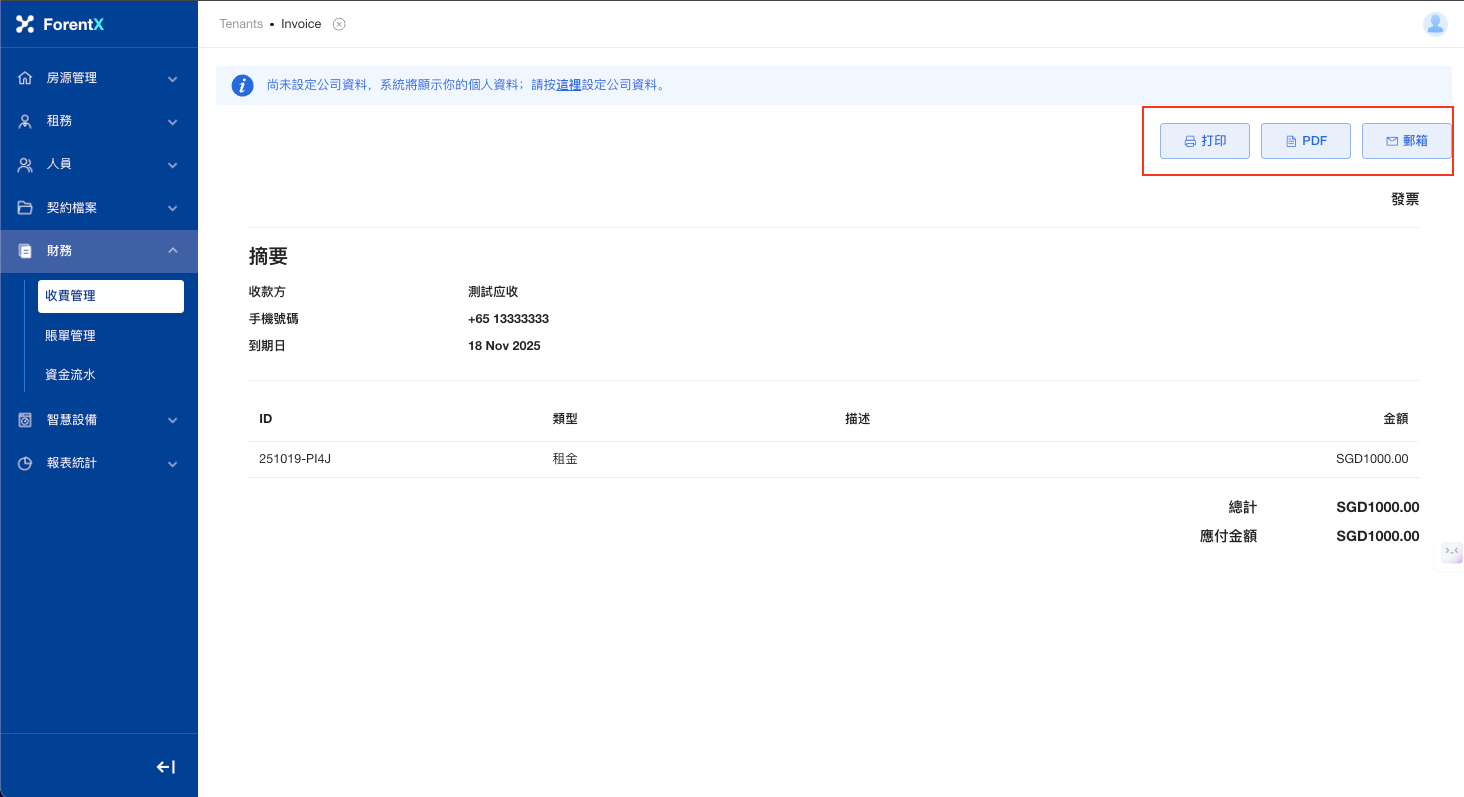Image resolution: width=1464 pixels, height=797 pixels.
Task: Click the house icon for 房源管理
Action: click(25, 78)
